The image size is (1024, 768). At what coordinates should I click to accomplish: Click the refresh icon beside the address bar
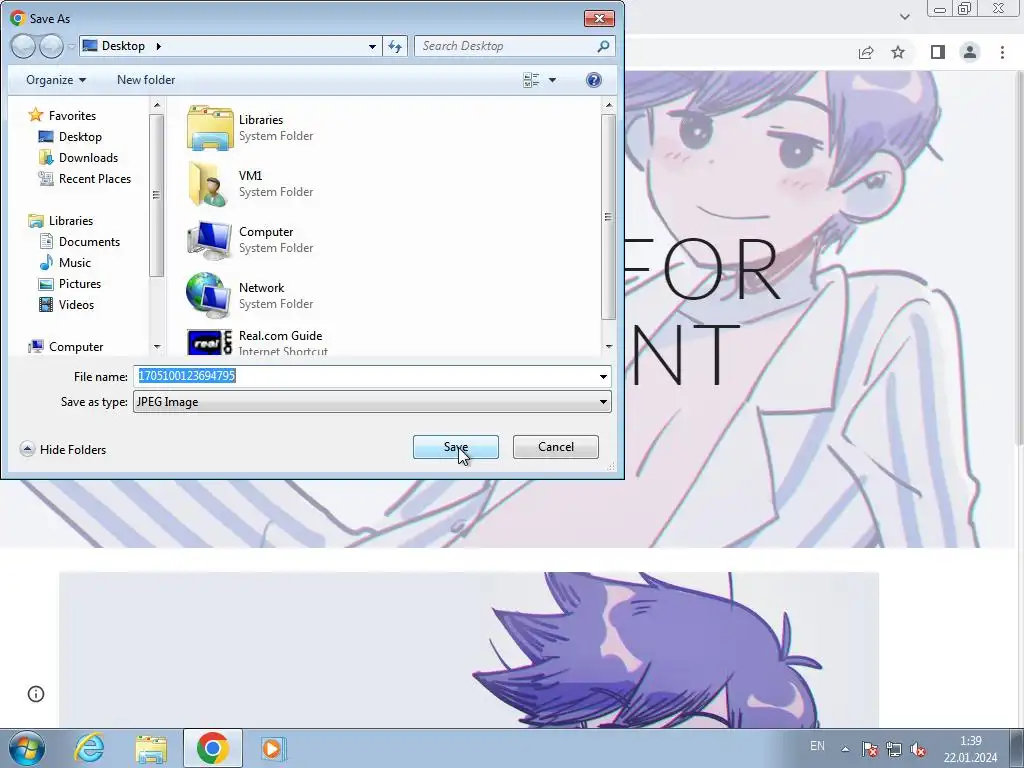point(395,46)
